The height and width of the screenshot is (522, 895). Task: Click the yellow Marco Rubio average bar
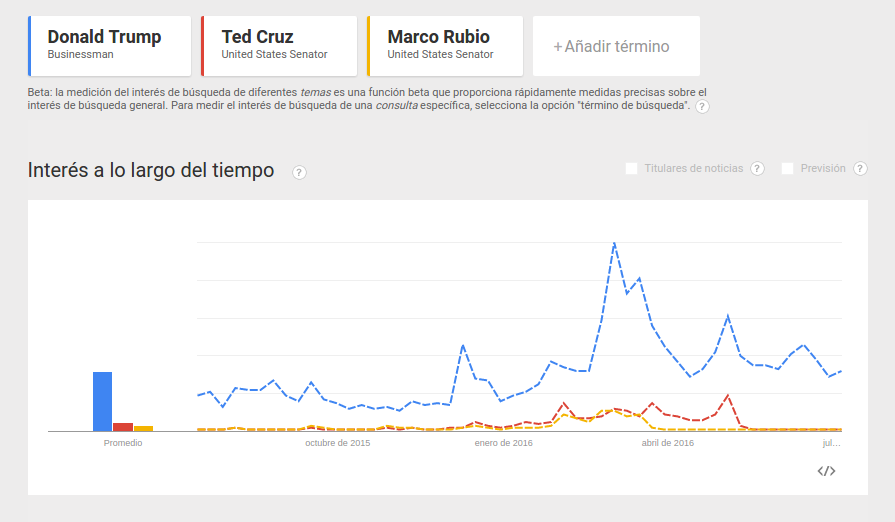tap(143, 428)
